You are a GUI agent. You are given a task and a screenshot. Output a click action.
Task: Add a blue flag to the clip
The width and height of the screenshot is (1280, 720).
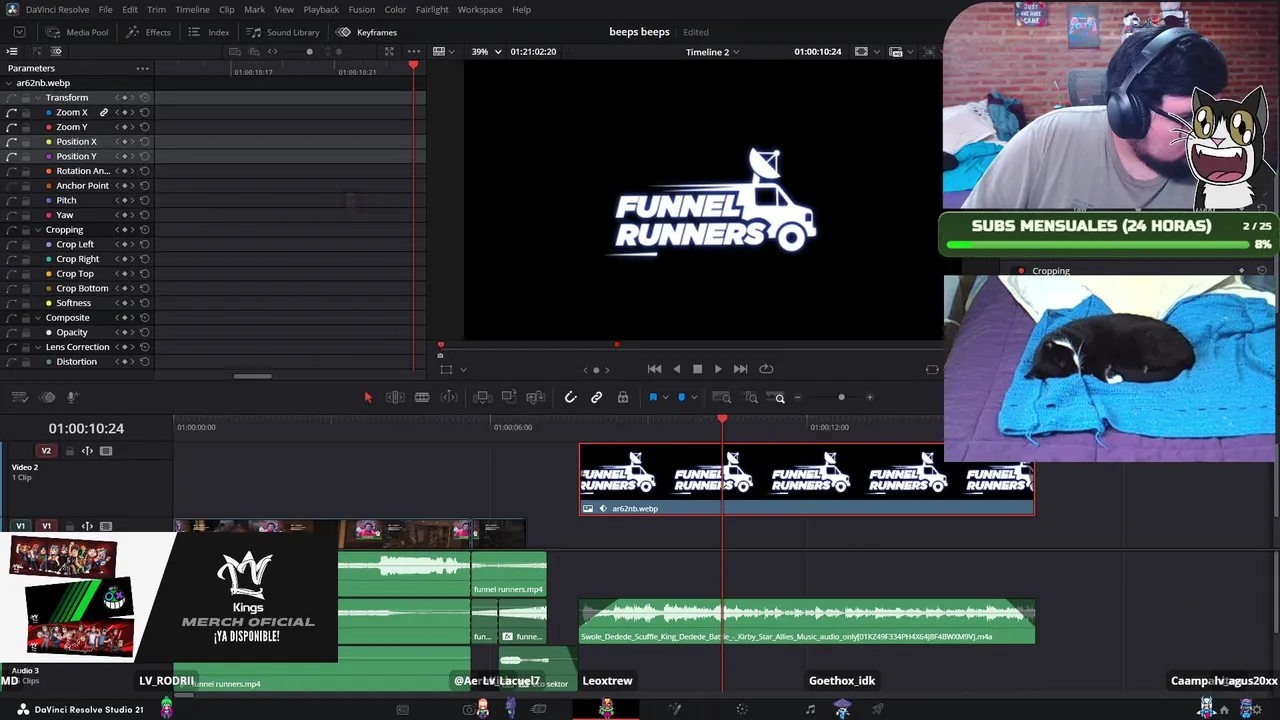(653, 398)
